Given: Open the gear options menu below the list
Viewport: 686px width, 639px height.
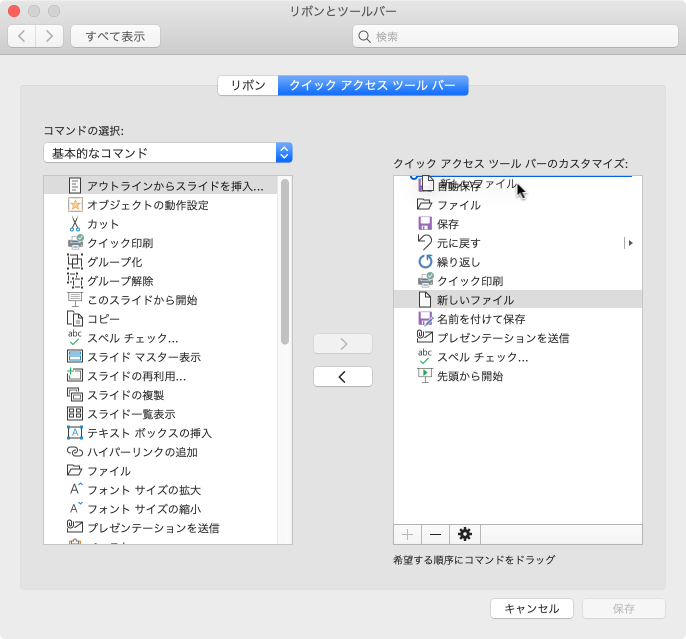Looking at the screenshot, I should click(463, 534).
